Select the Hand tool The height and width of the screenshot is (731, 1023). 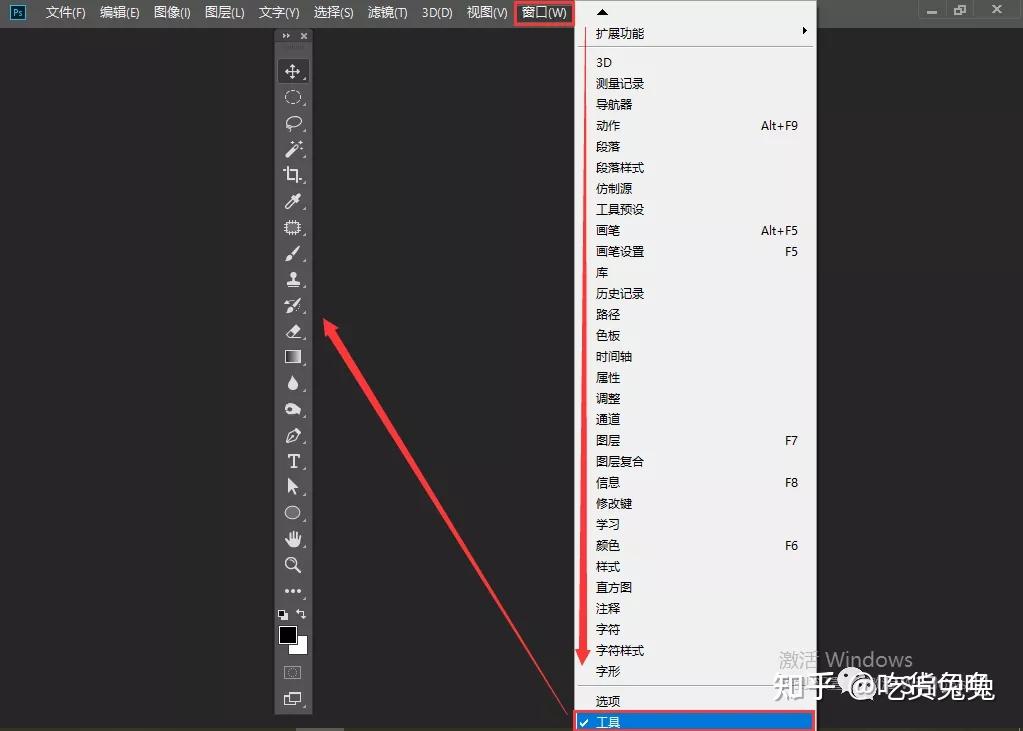(293, 539)
